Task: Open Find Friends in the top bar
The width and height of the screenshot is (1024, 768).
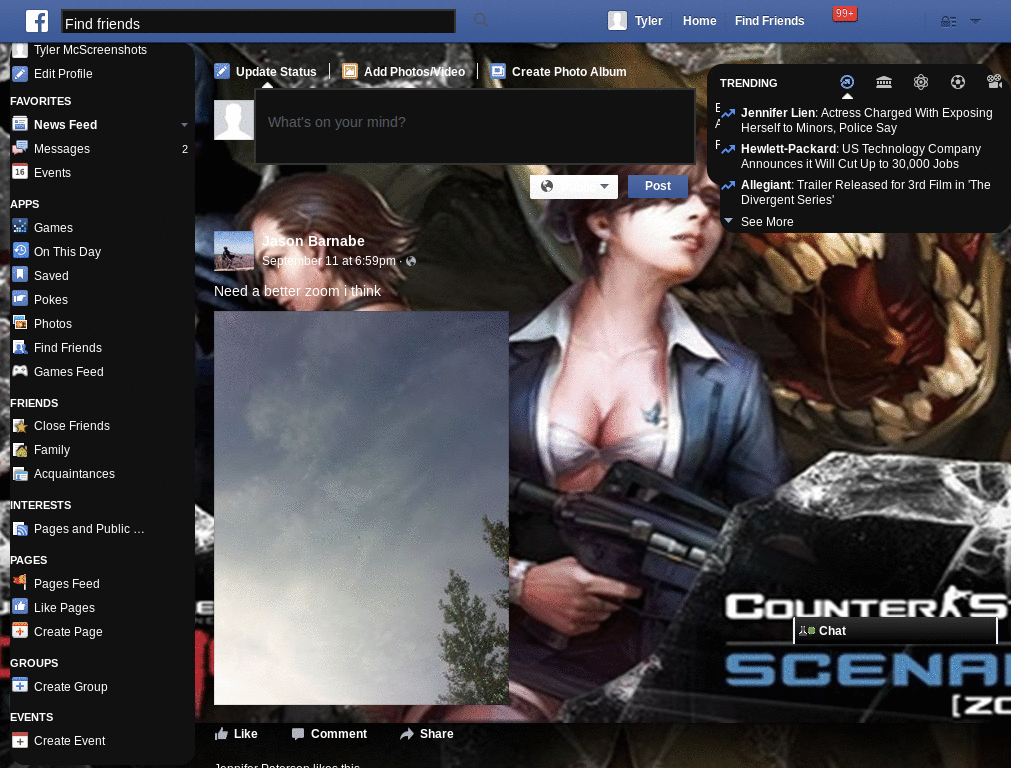Action: (769, 21)
